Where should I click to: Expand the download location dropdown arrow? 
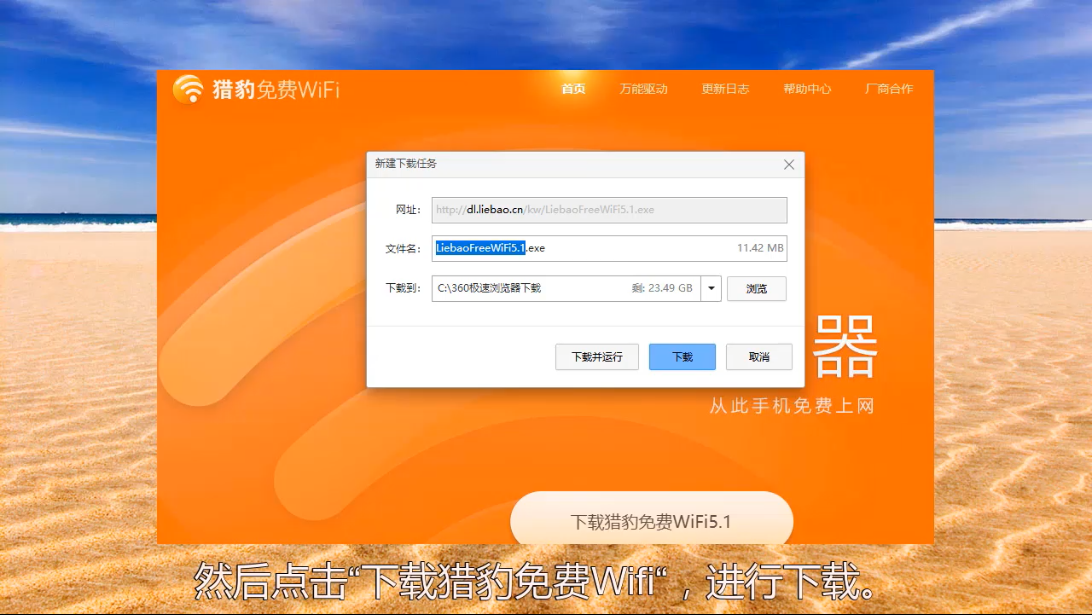pyautogui.click(x=711, y=288)
